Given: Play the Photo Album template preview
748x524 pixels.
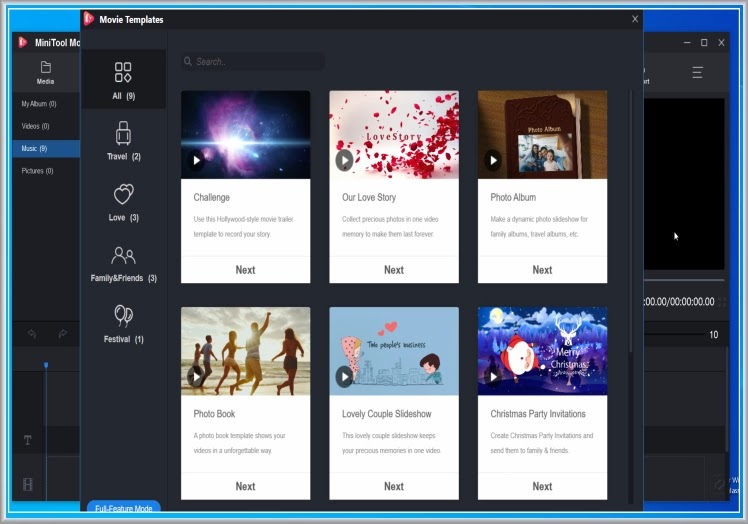Looking at the screenshot, I should pos(493,160).
